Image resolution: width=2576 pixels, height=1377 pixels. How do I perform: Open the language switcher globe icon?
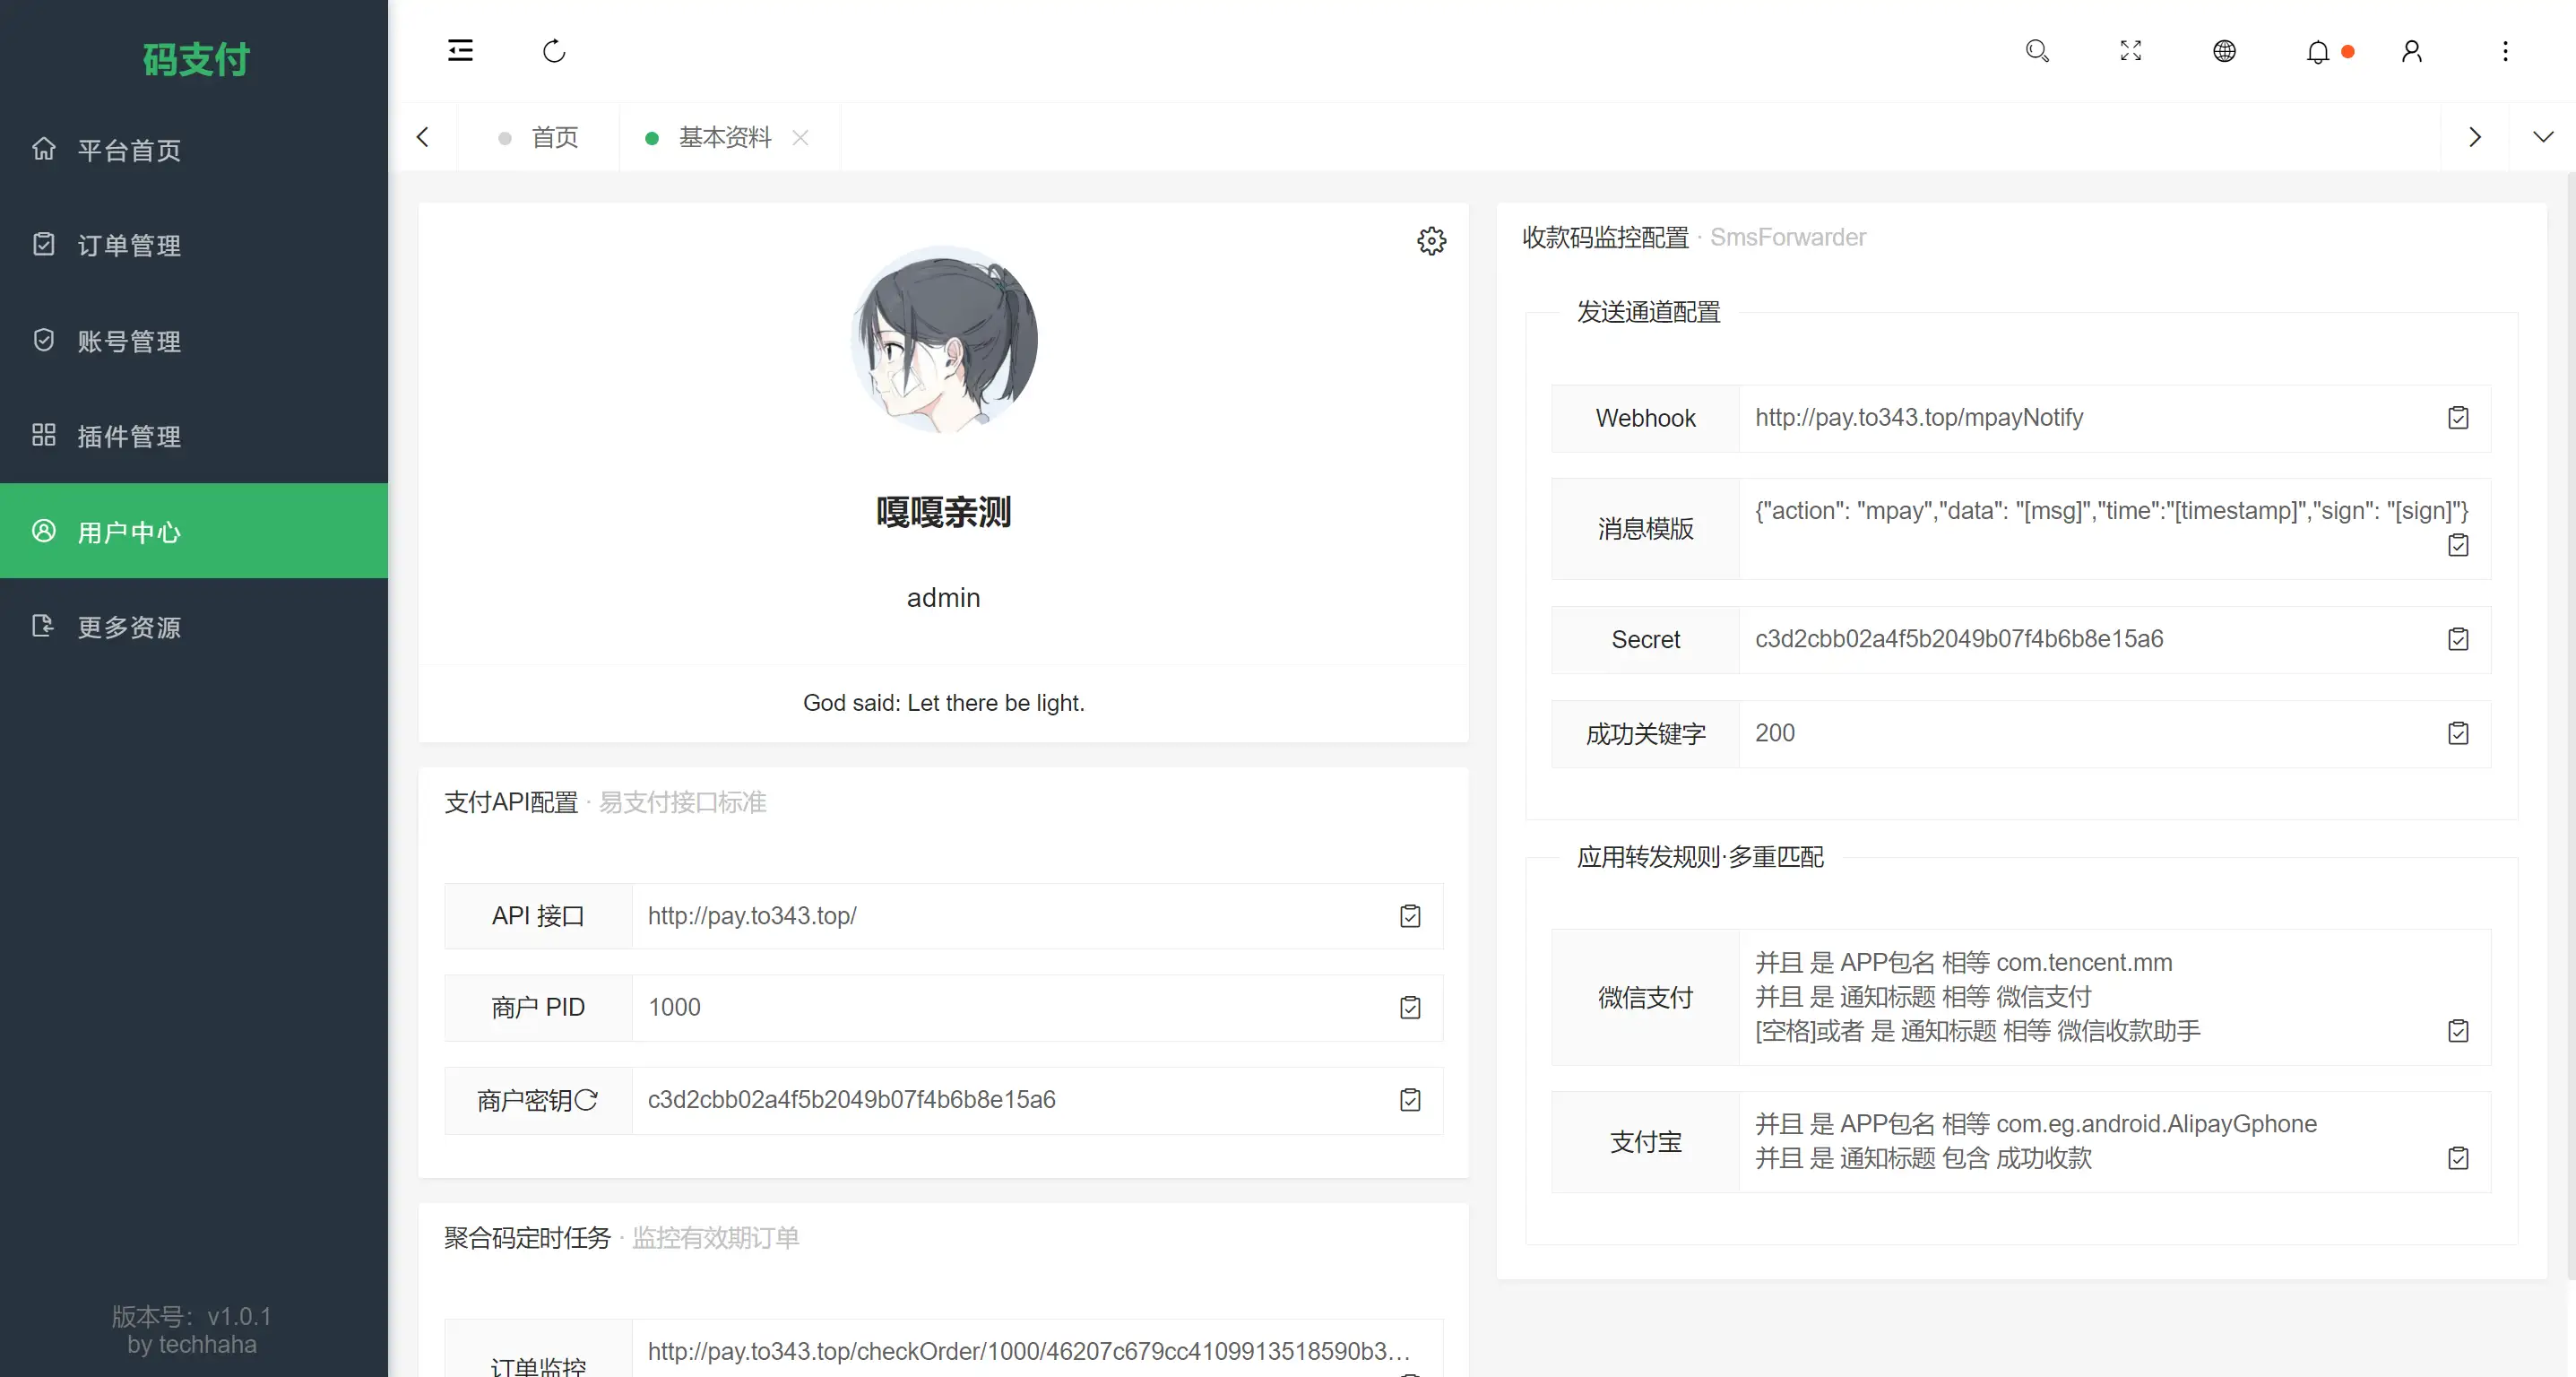[x=2224, y=51]
